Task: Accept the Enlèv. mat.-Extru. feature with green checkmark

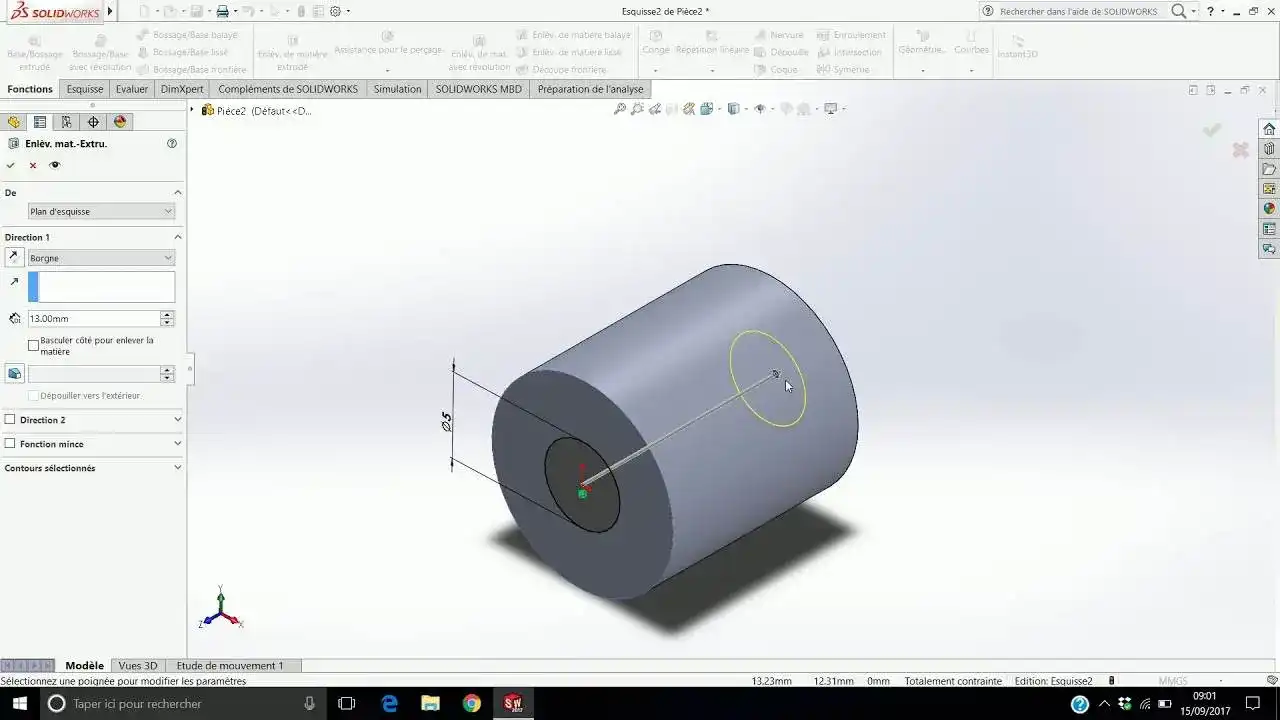Action: [x=10, y=165]
